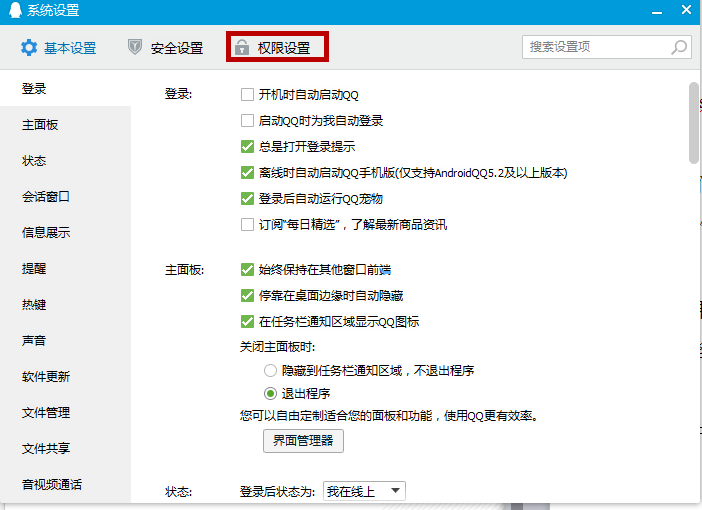
Task: Open 文件管理 in the sidebar
Action: 65,412
